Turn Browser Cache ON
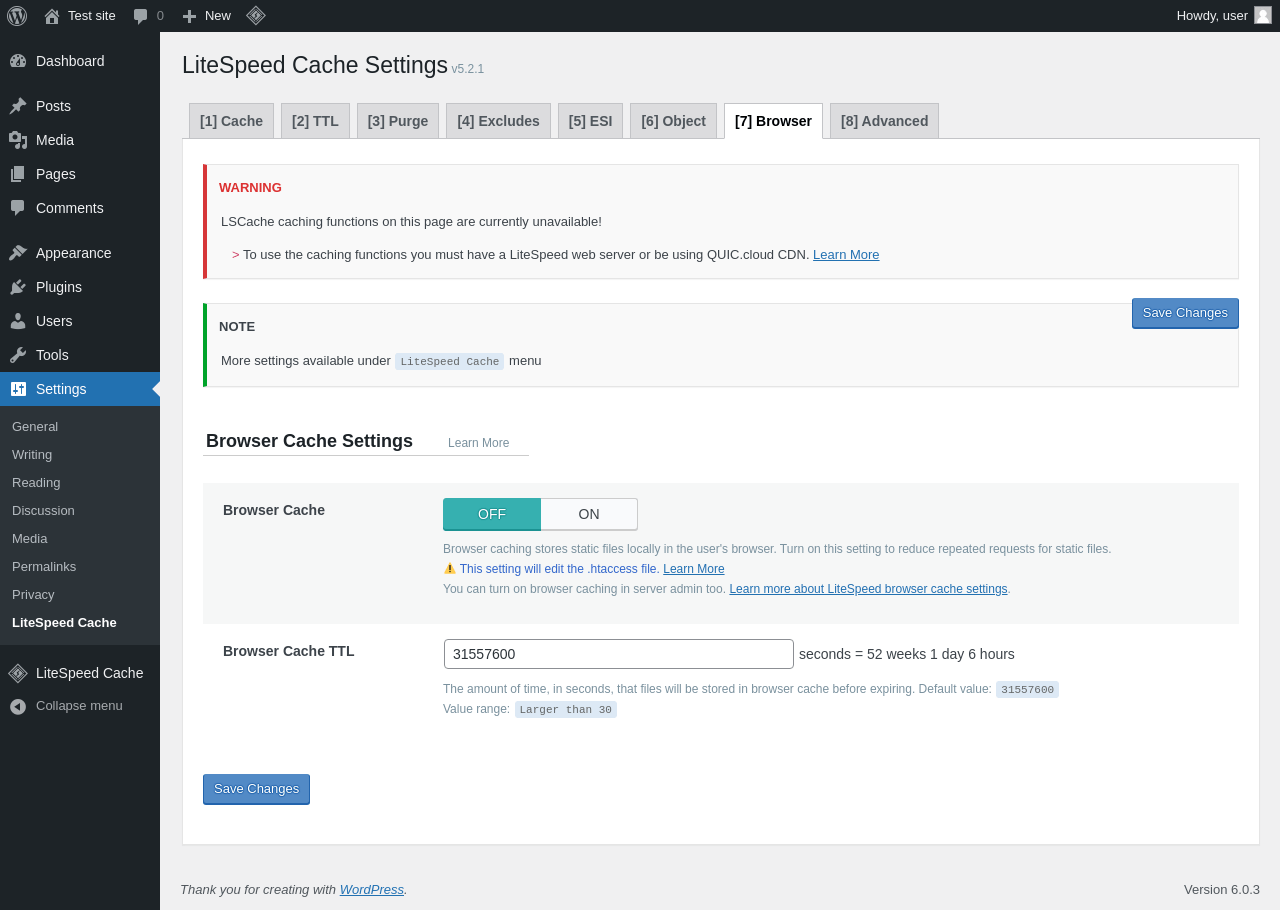This screenshot has height=910, width=1280. (589, 514)
